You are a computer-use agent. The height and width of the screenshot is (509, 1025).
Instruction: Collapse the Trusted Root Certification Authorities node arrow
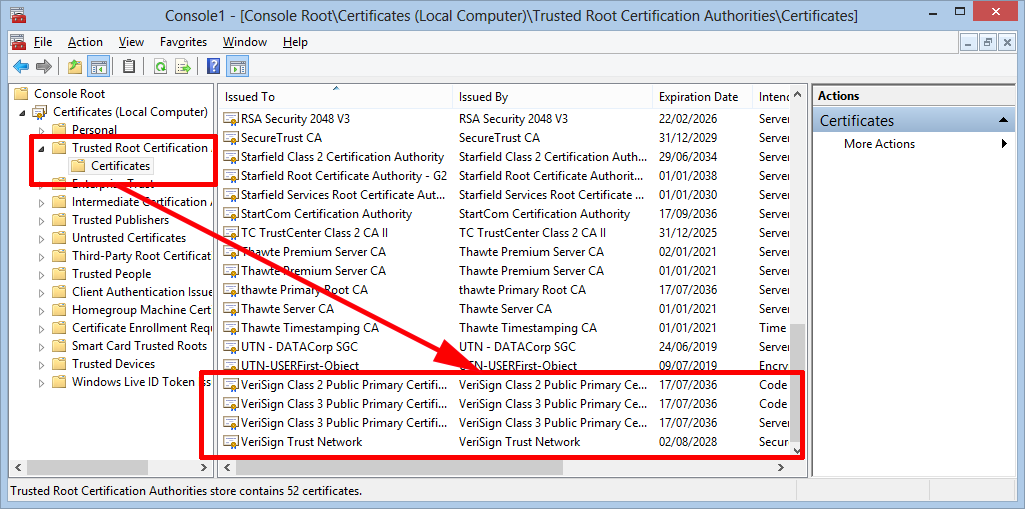coord(42,149)
